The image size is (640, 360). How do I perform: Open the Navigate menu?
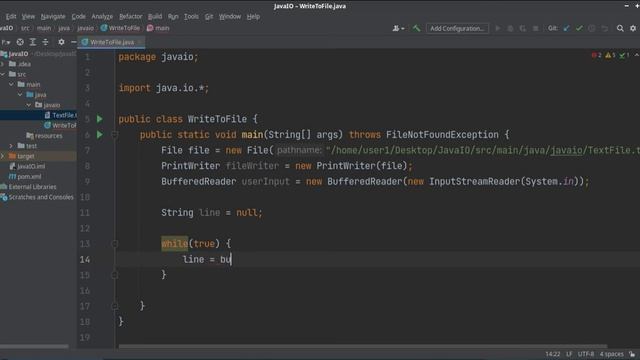pyautogui.click(x=53, y=16)
